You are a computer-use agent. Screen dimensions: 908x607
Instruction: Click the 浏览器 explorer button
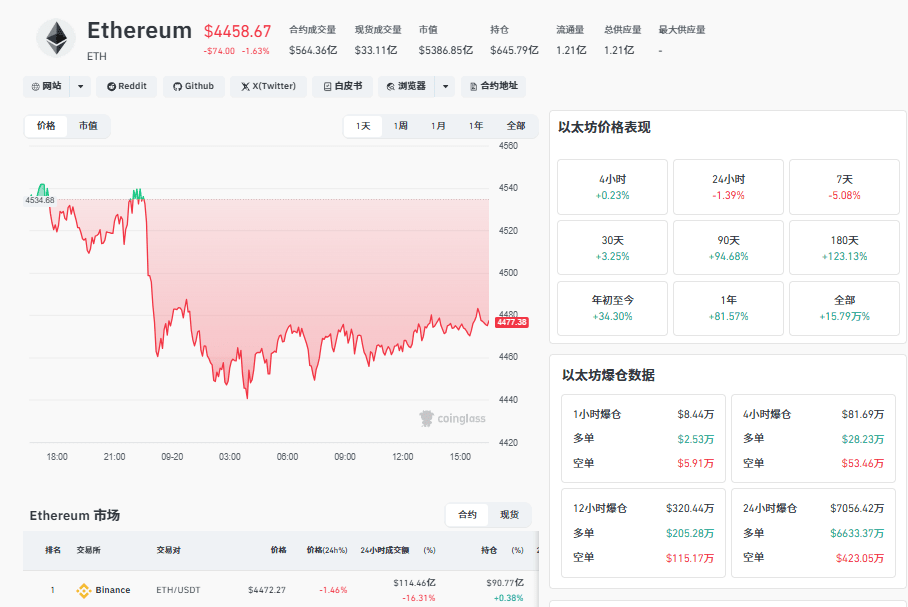[x=407, y=86]
